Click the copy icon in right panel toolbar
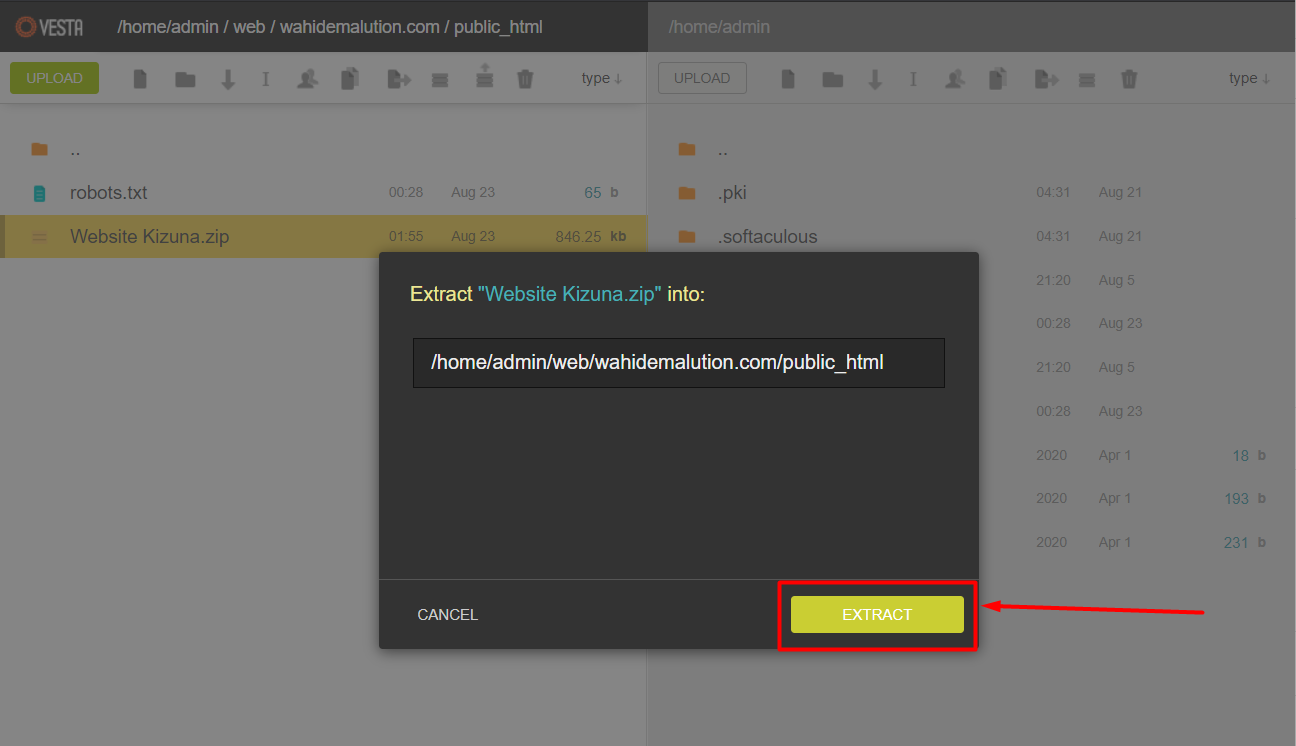This screenshot has height=746, width=1296. pos(997,78)
